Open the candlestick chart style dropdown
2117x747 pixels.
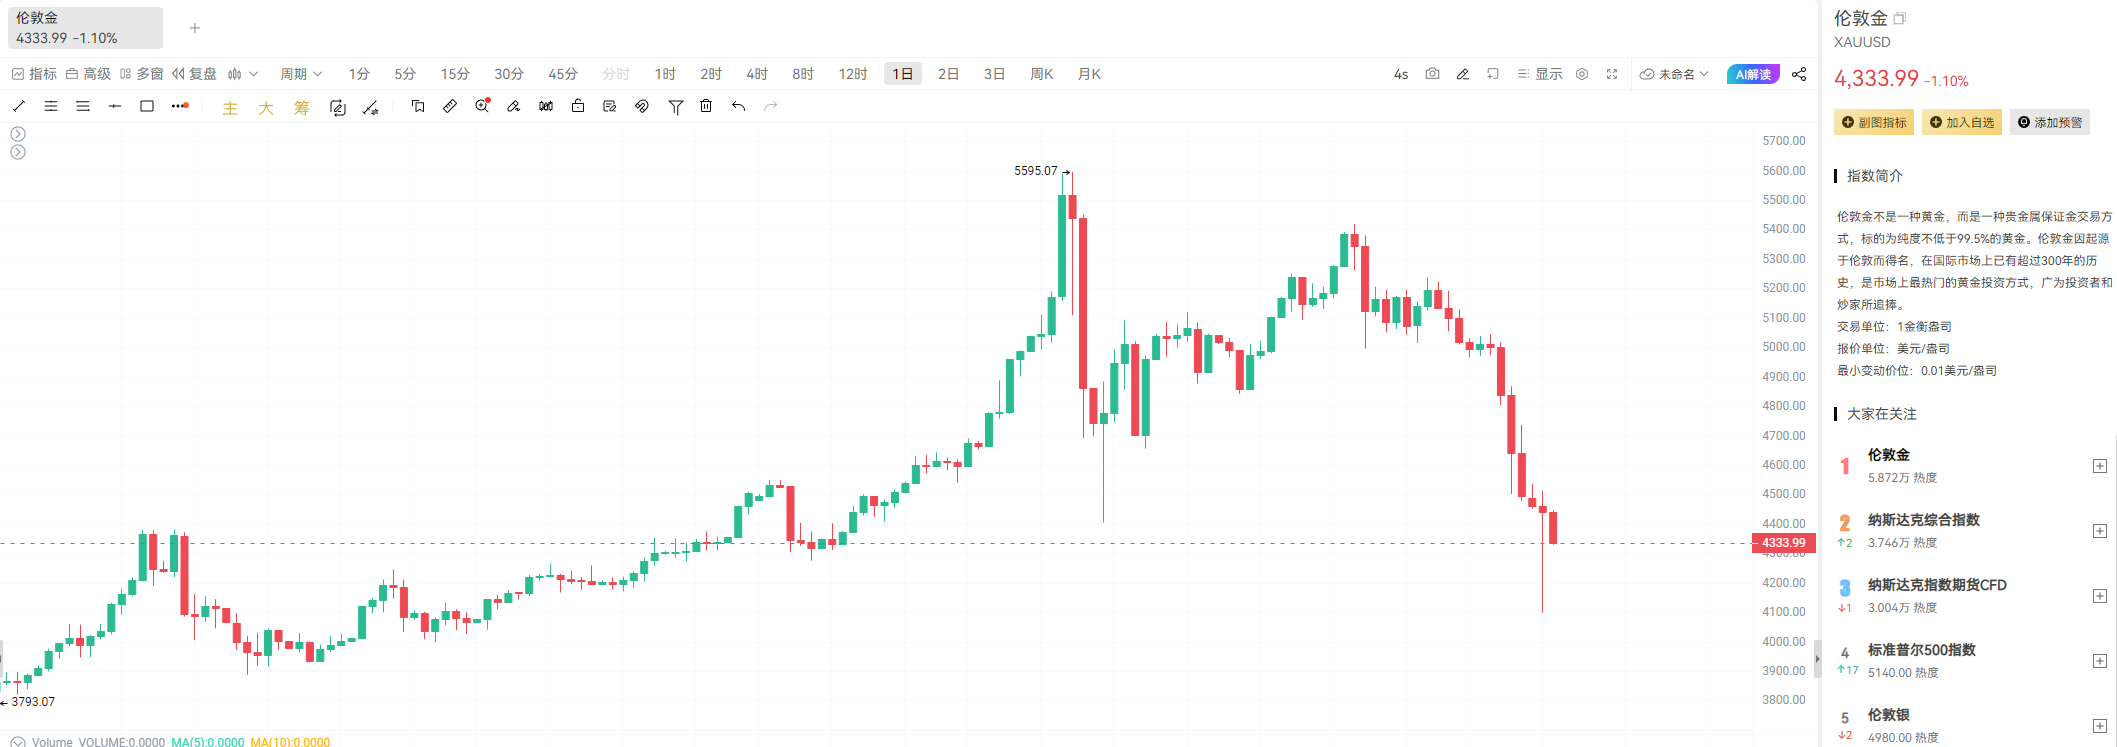(x=242, y=74)
